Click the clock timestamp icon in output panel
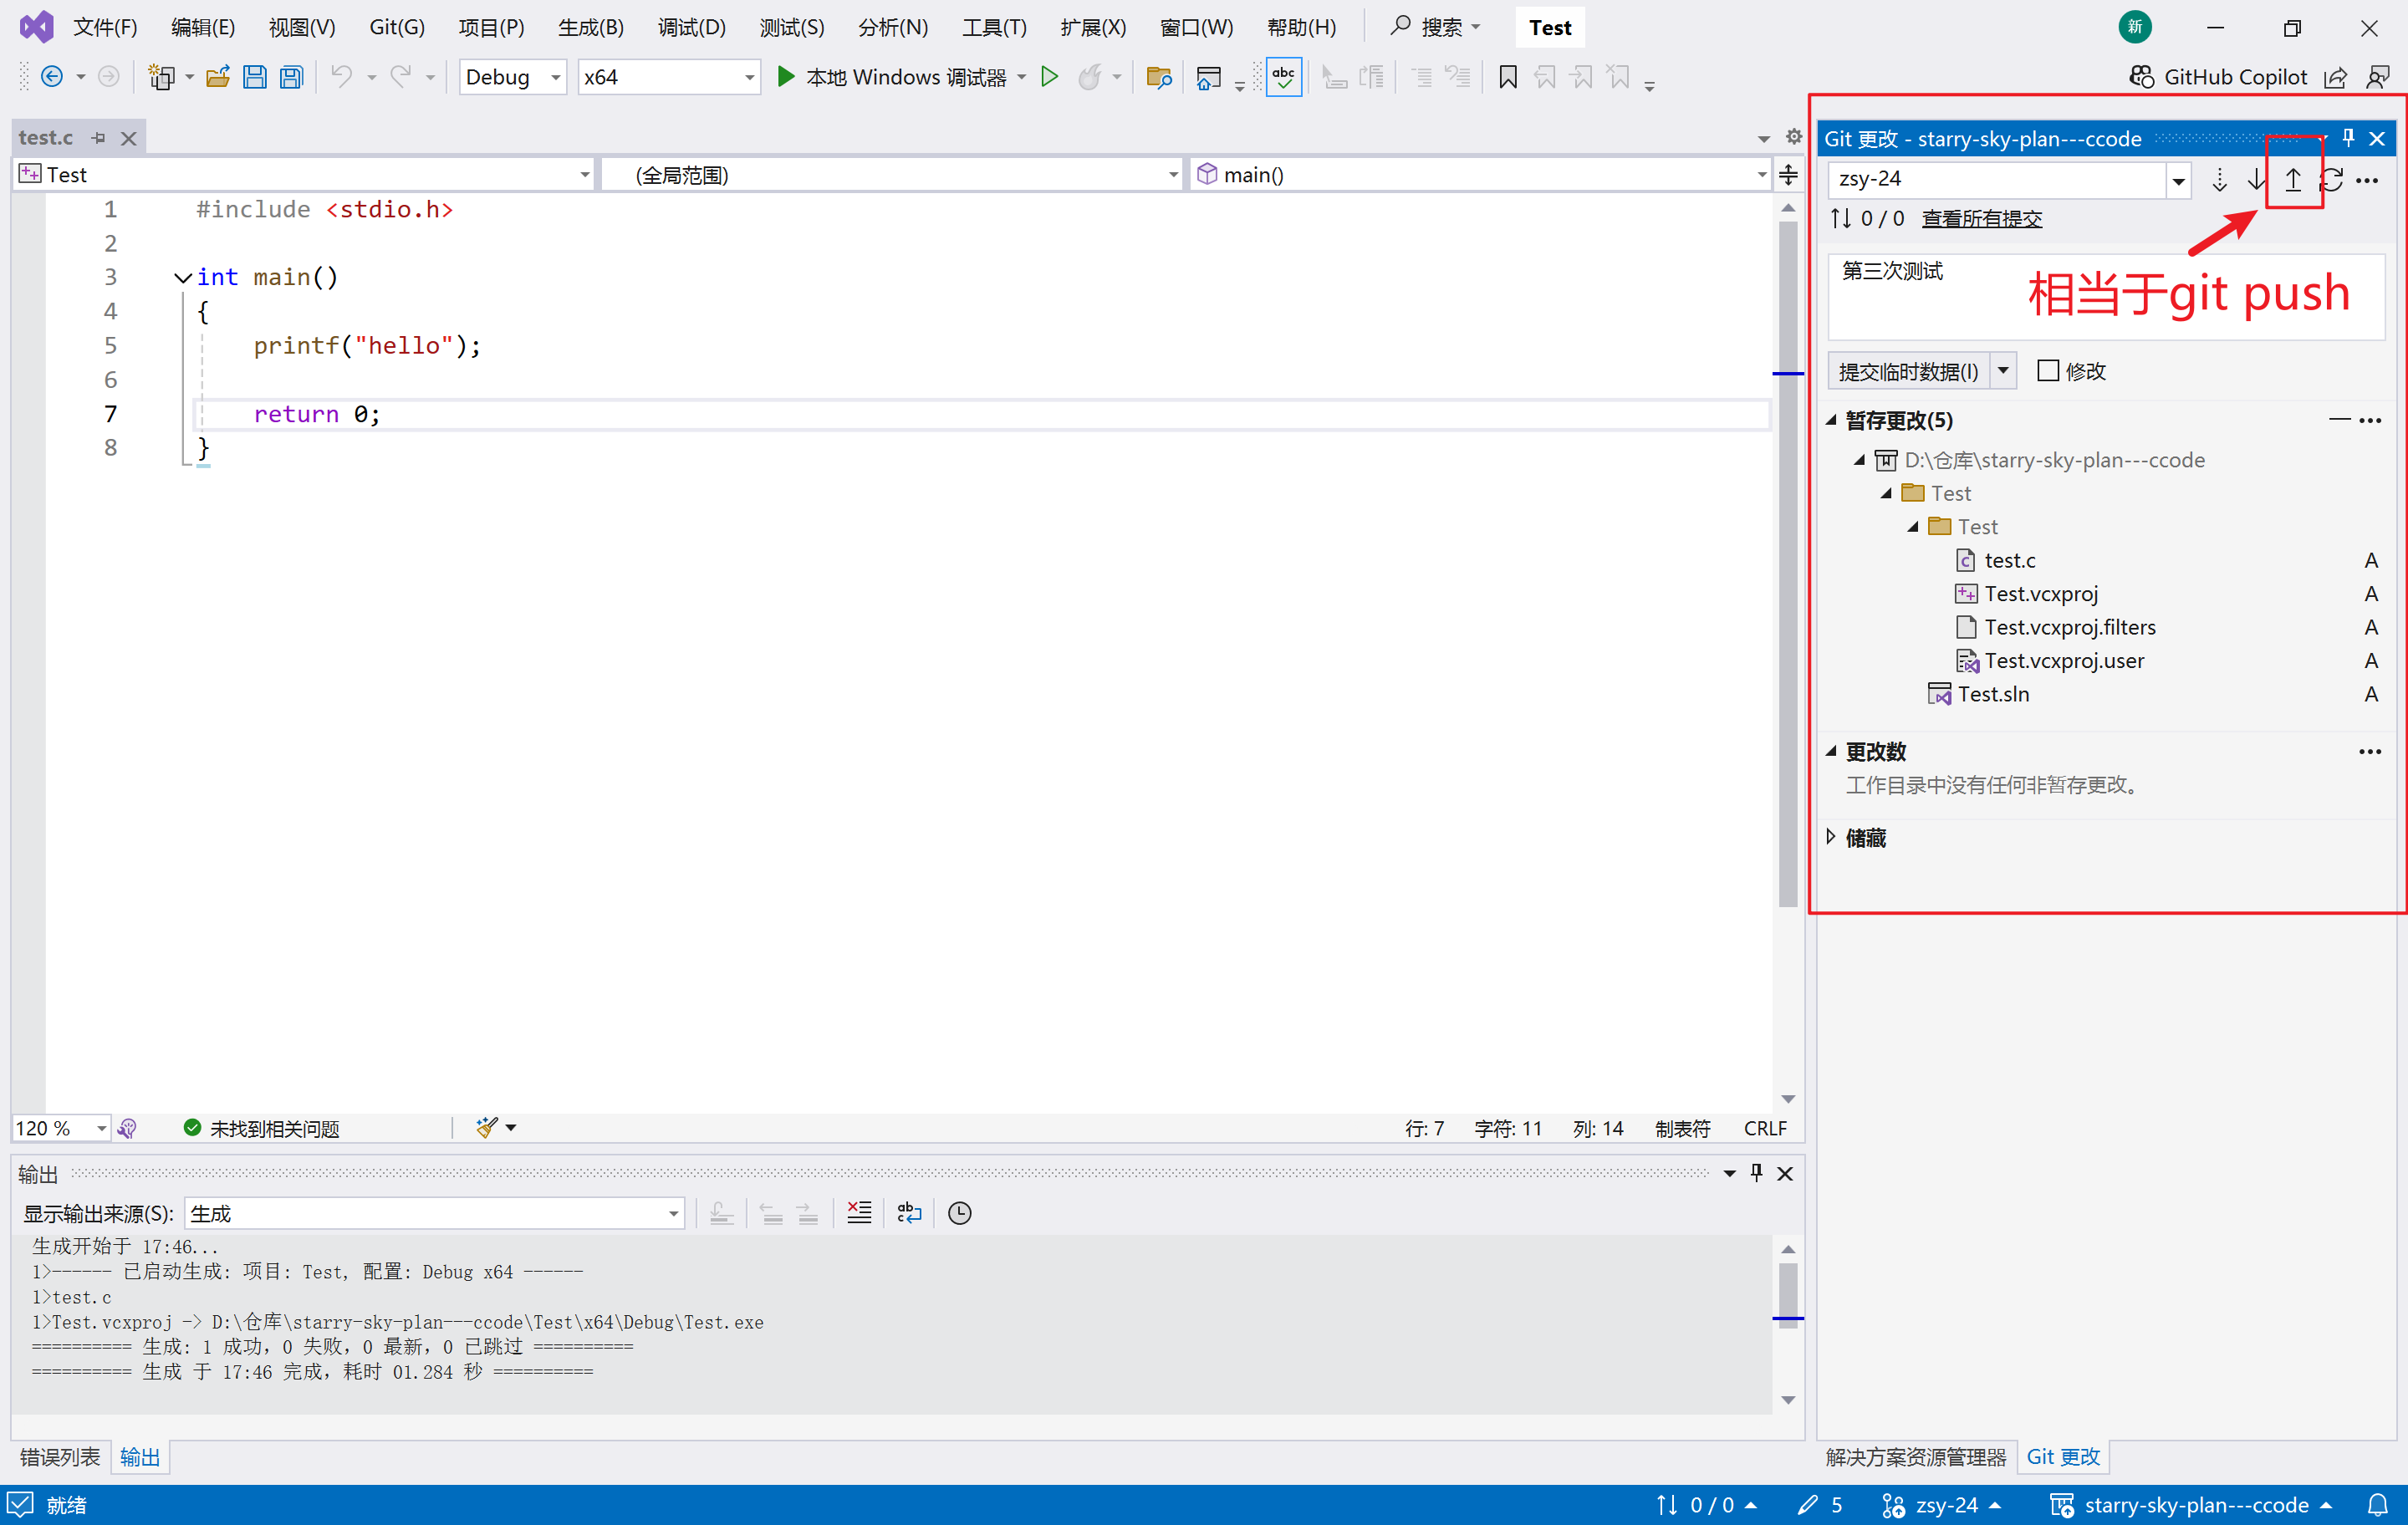This screenshot has width=2408, height=1525. (x=960, y=1213)
